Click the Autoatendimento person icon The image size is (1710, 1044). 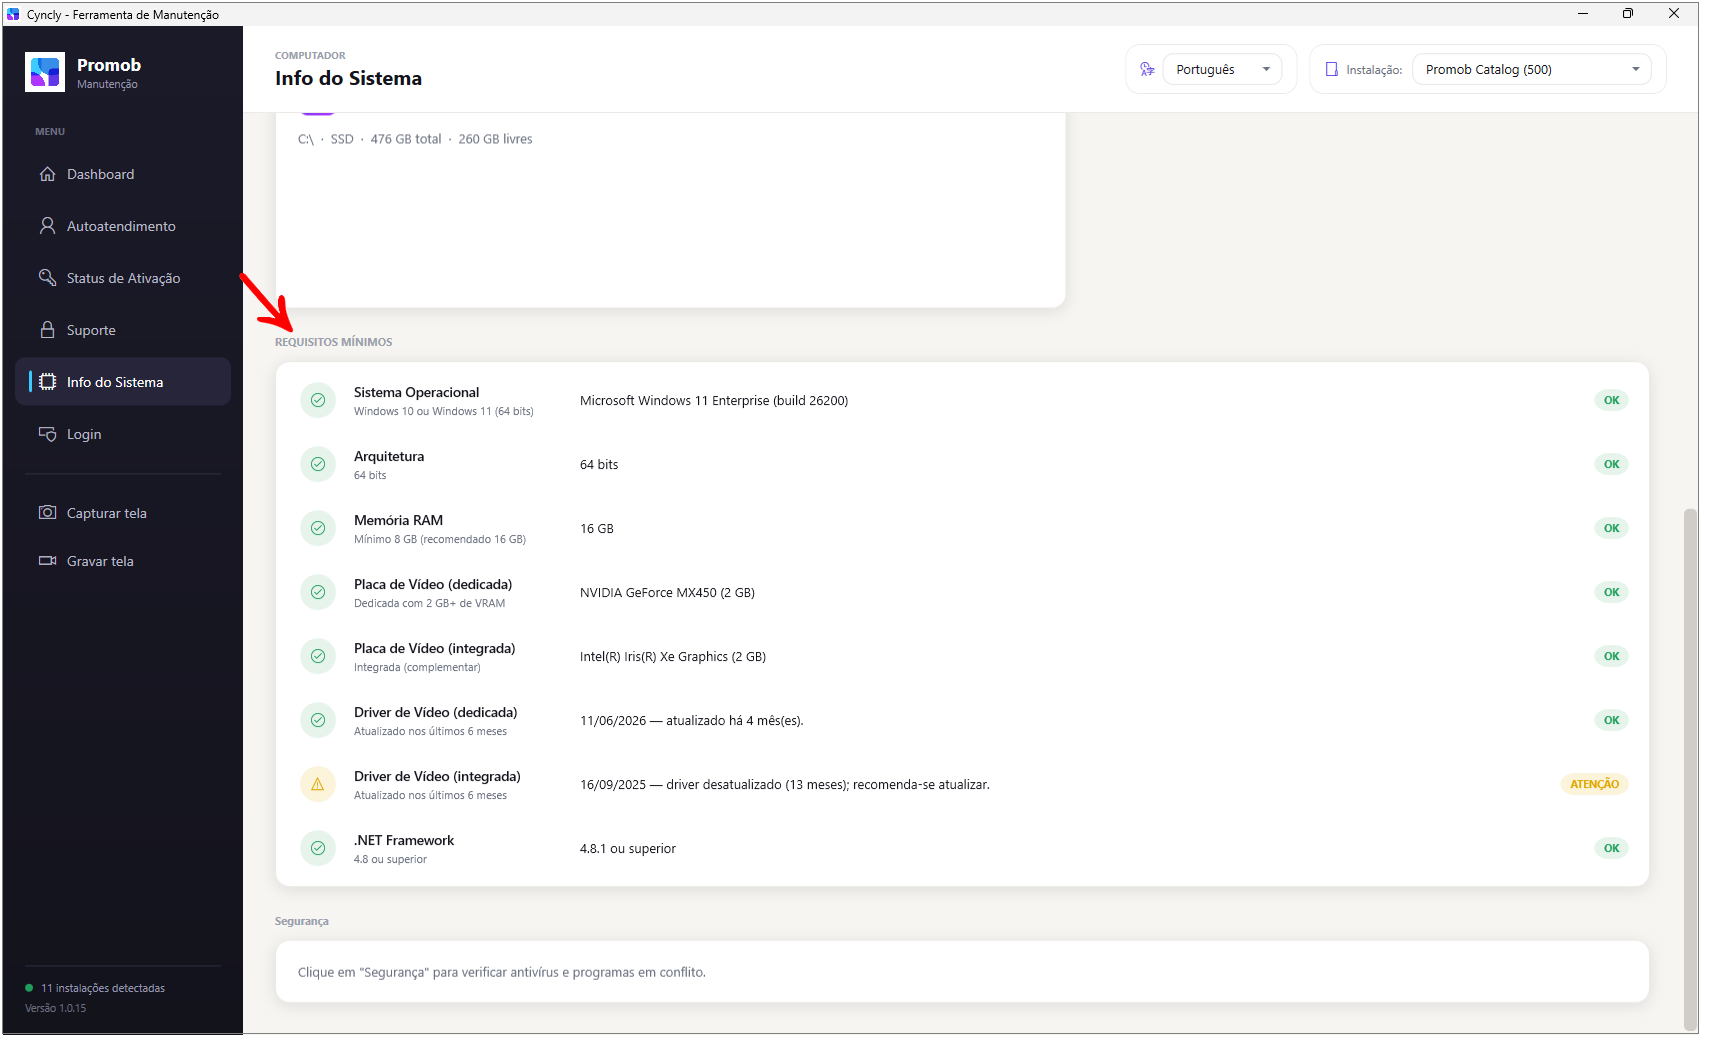click(47, 226)
